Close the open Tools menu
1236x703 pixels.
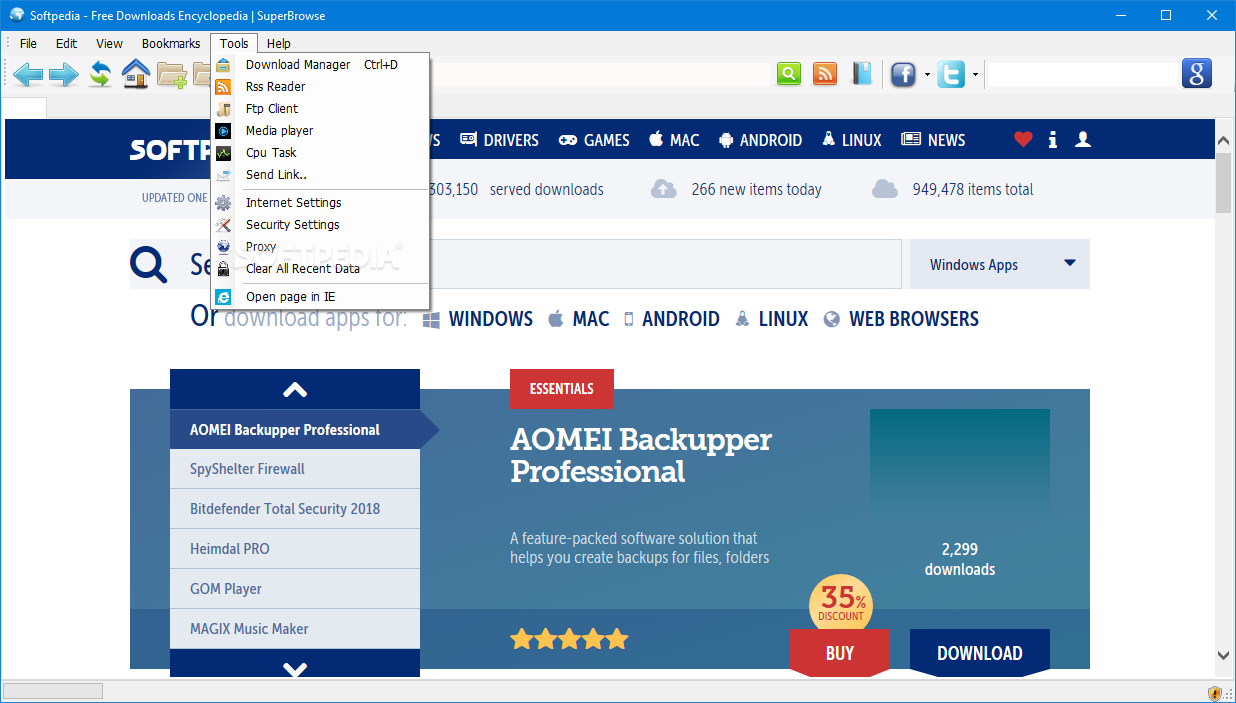(x=234, y=43)
